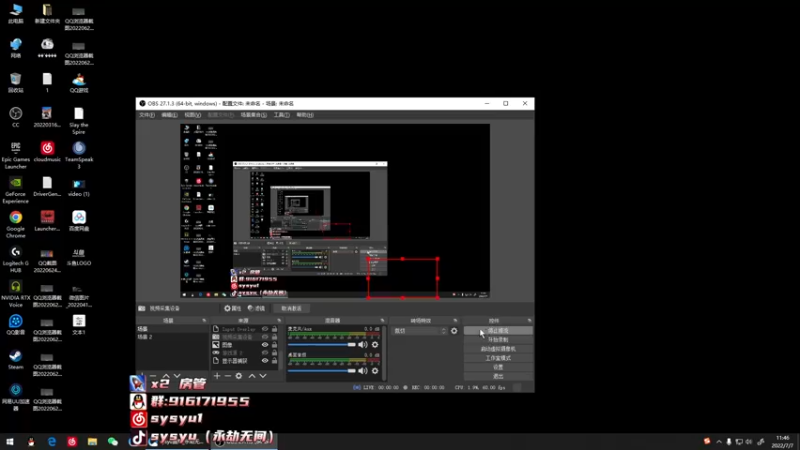Open OBS 设置 settings button
800x450 pixels.
point(498,367)
